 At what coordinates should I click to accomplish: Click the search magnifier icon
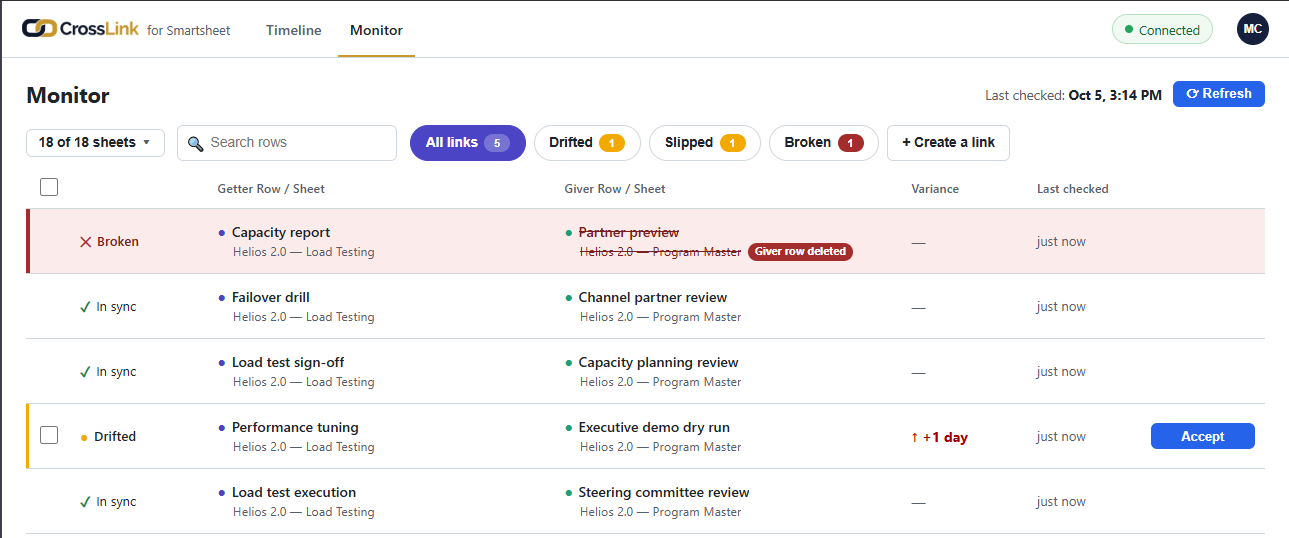pyautogui.click(x=196, y=143)
